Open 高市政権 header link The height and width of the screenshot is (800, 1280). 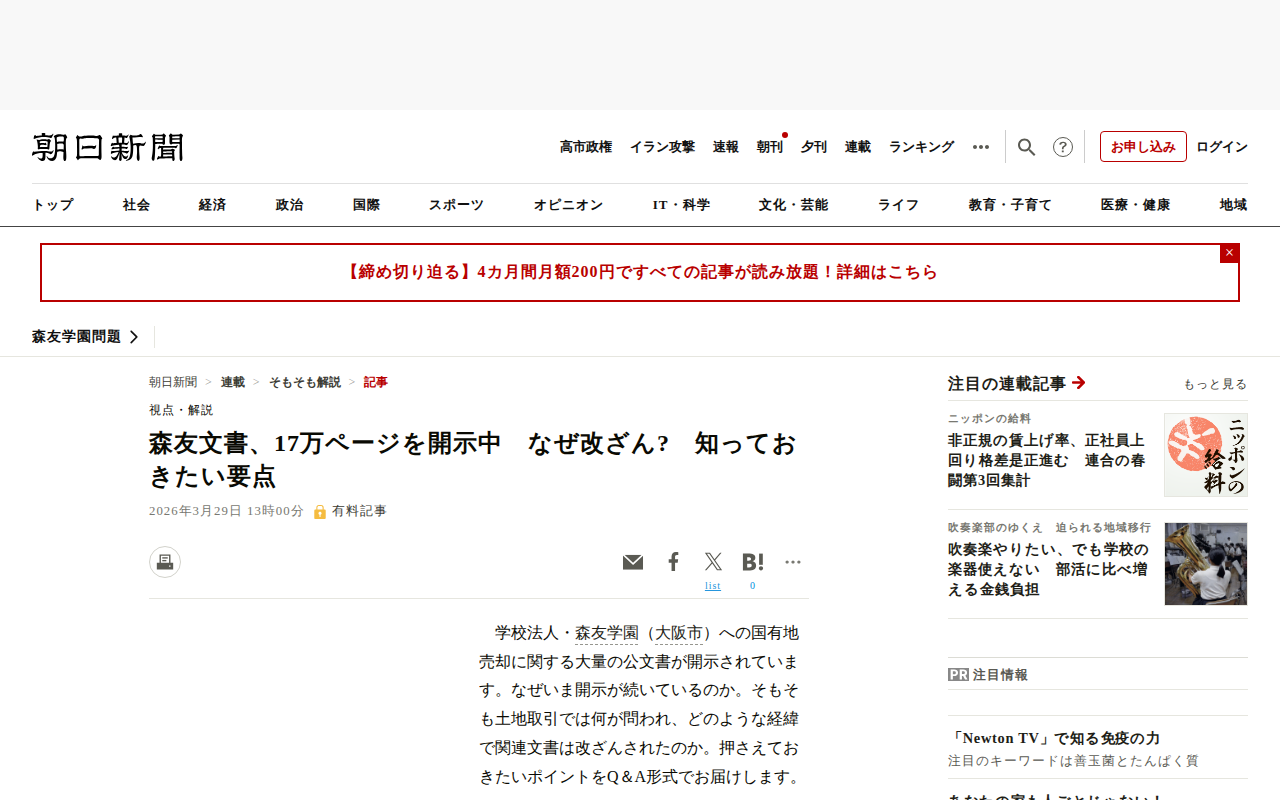pyautogui.click(x=586, y=147)
